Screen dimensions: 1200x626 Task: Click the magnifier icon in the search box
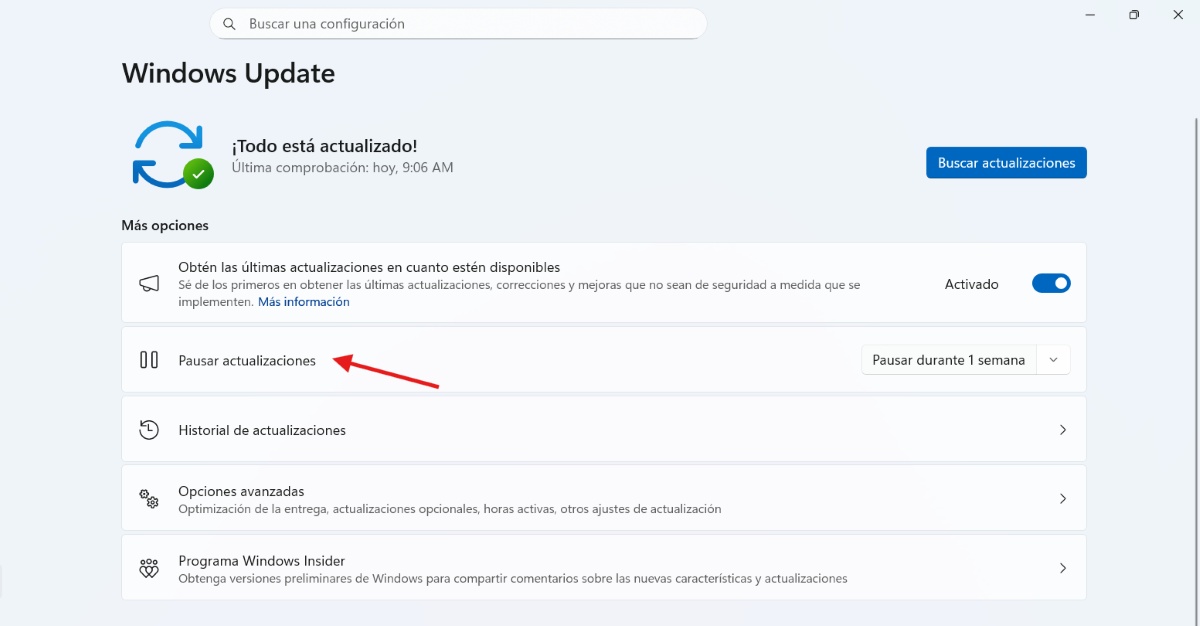coord(230,24)
